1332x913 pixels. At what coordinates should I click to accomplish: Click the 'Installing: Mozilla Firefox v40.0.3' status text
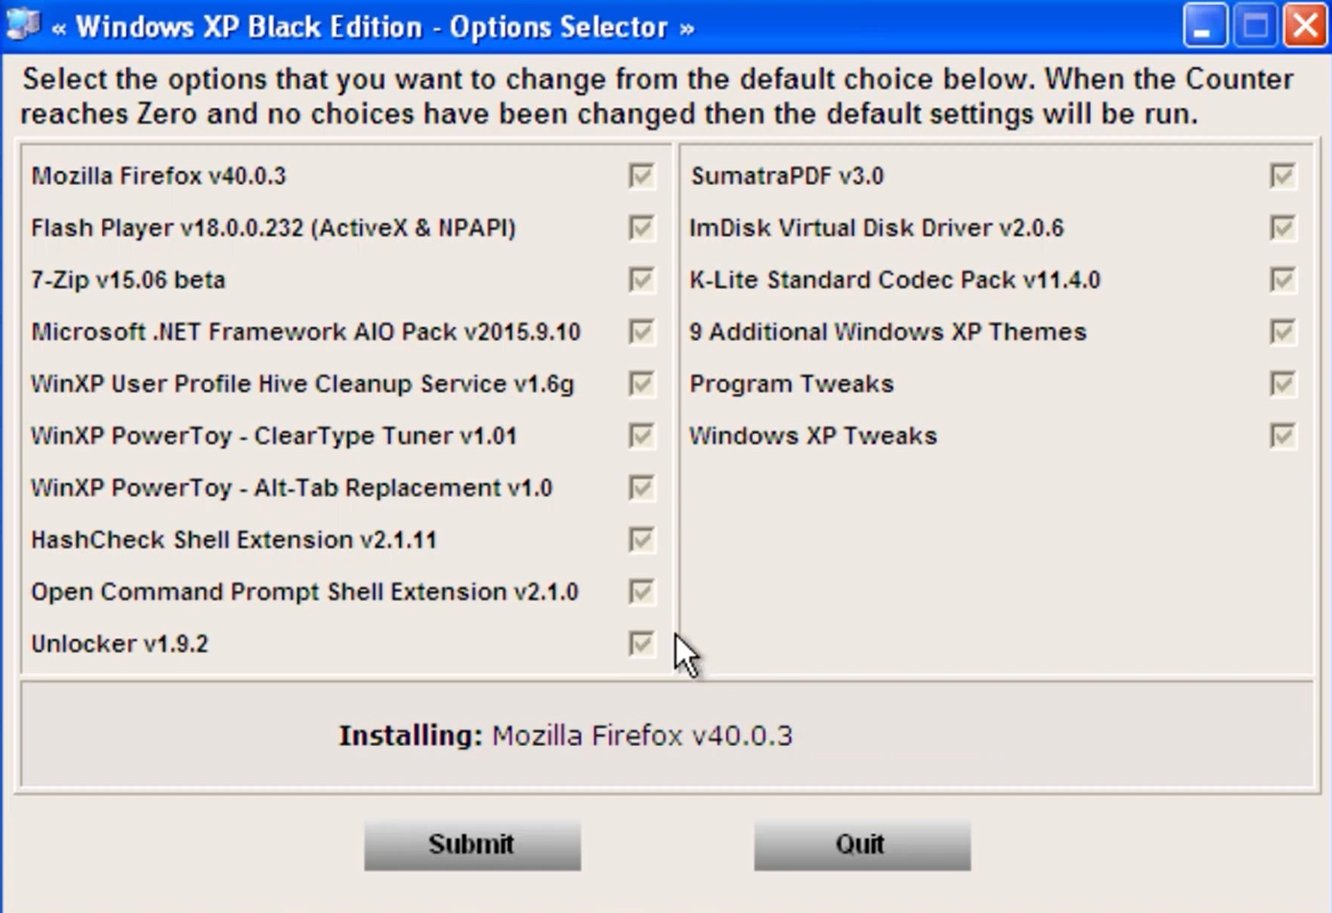[x=566, y=736]
